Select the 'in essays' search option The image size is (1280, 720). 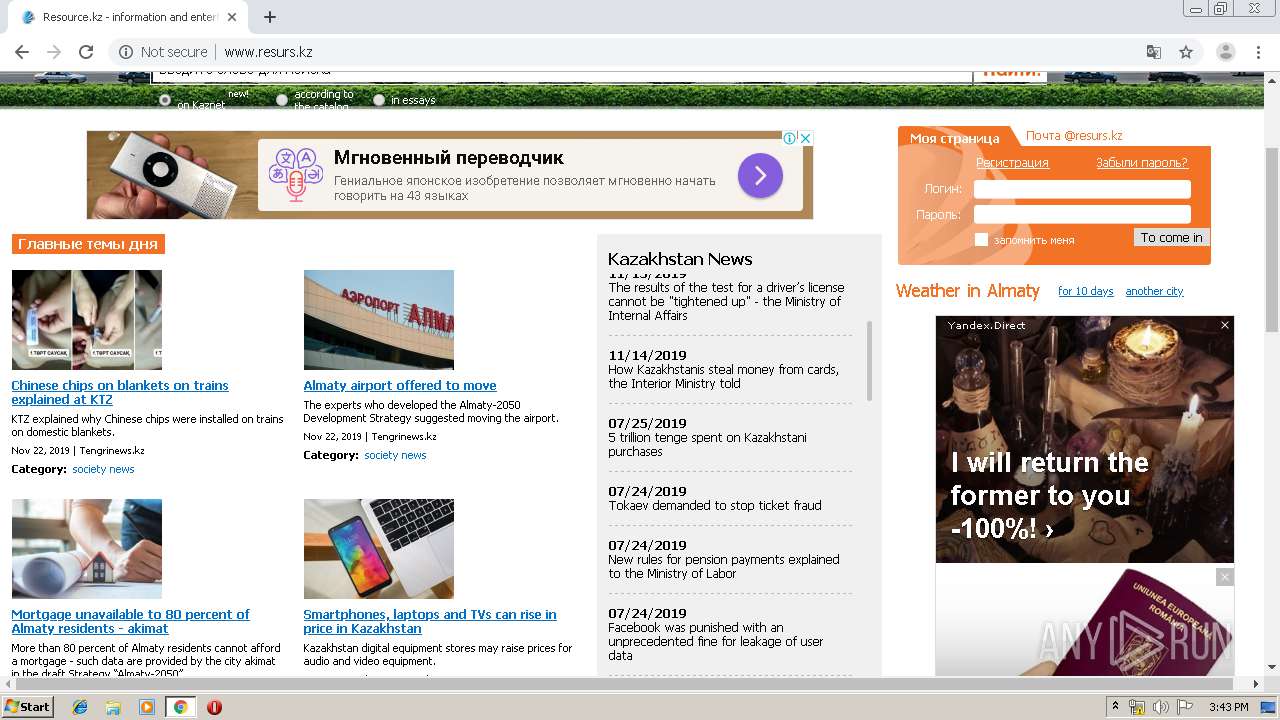[379, 100]
